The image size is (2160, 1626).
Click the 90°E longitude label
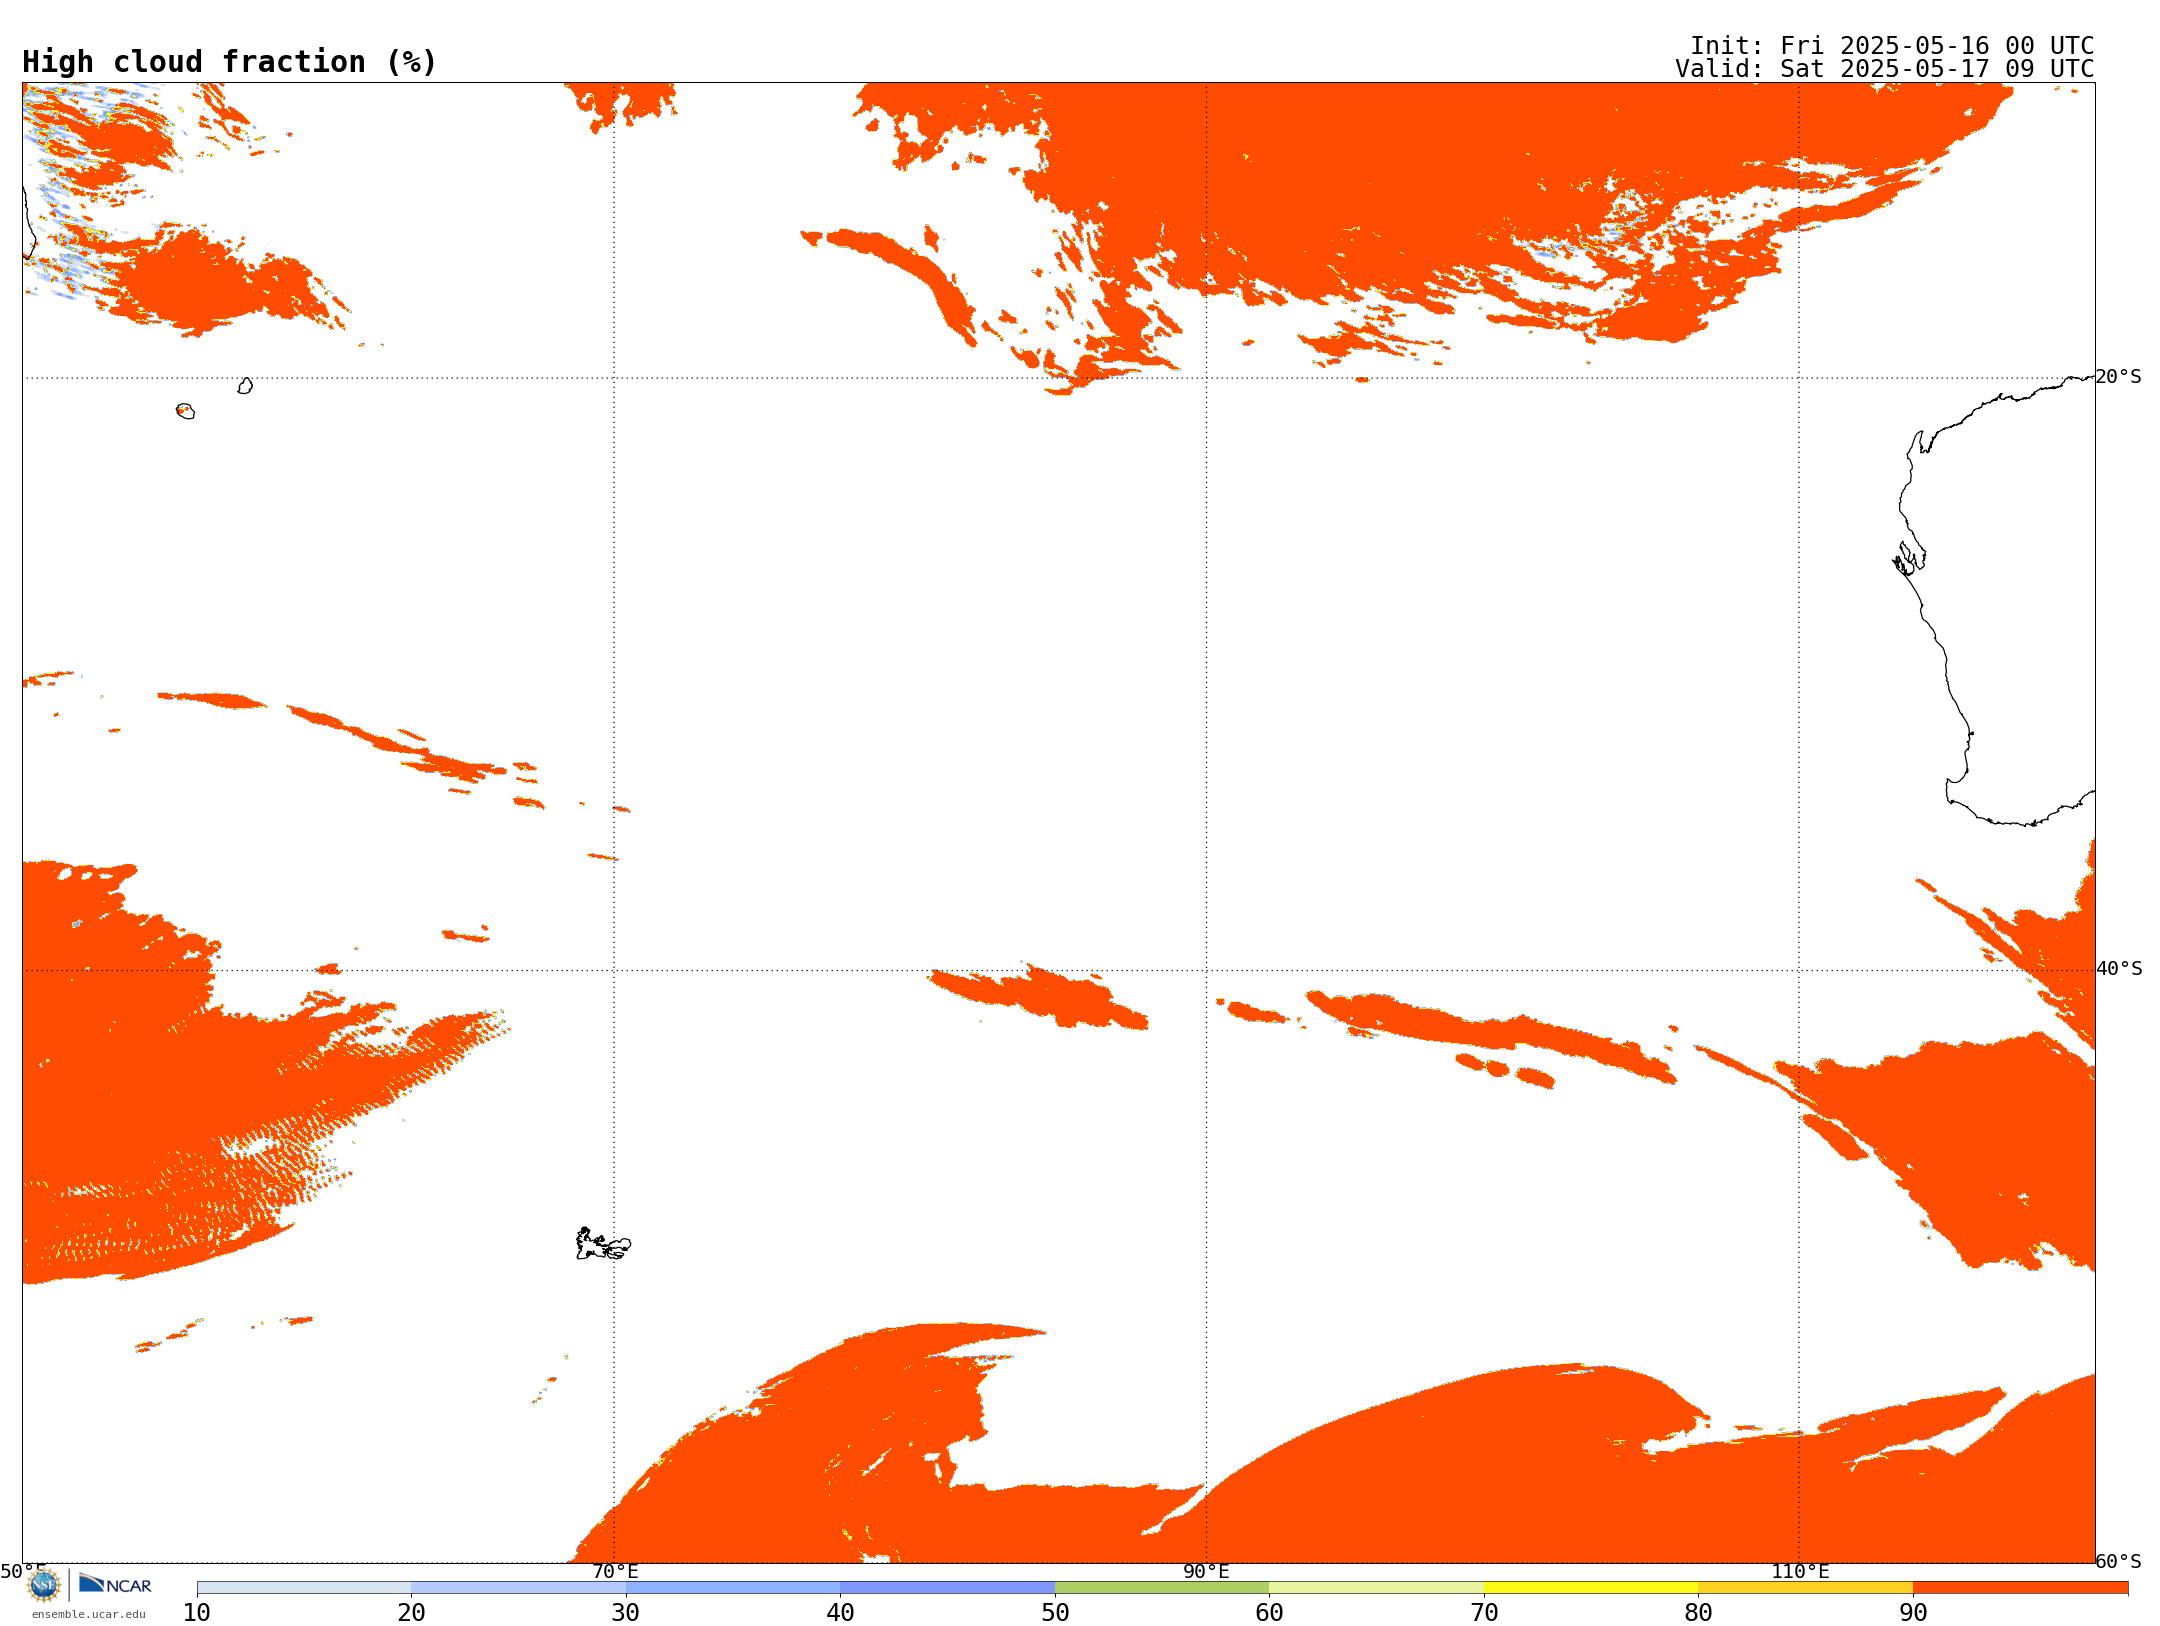tap(1206, 1572)
